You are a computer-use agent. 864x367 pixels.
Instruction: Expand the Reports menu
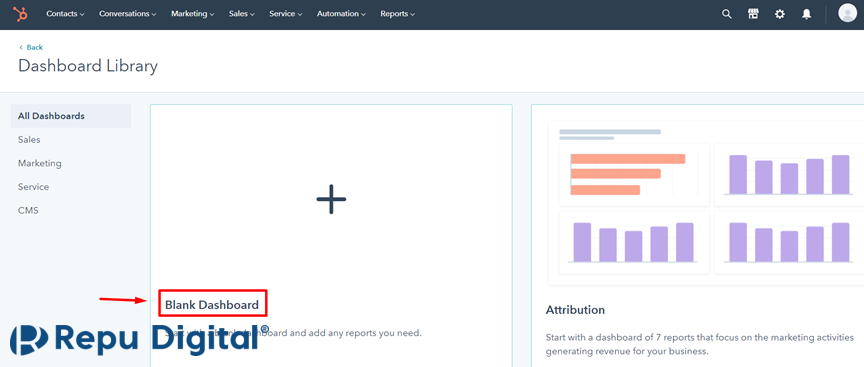[398, 14]
